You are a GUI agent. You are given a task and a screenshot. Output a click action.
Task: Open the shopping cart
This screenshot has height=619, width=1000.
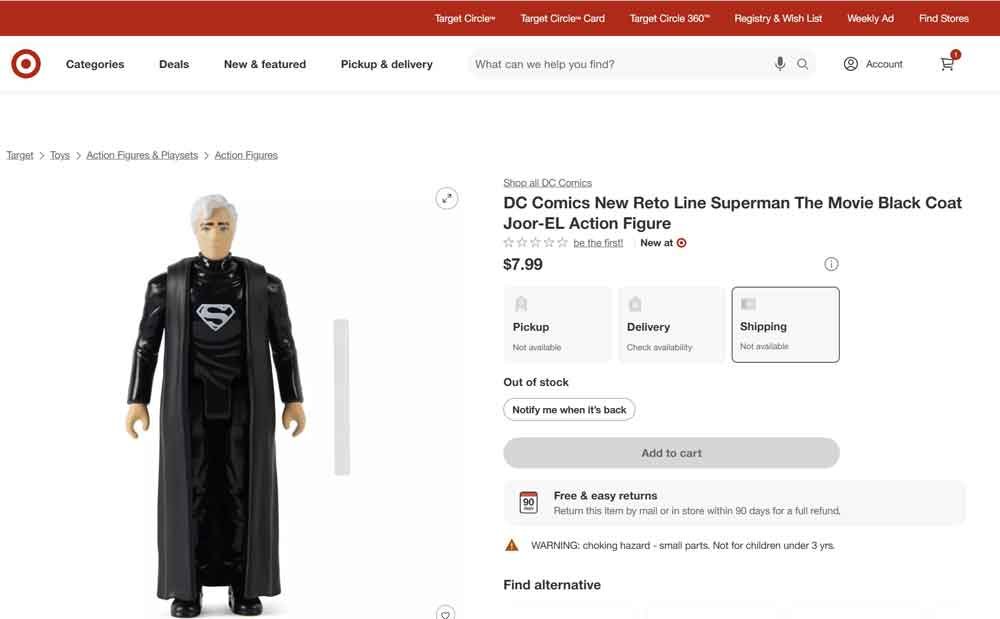coord(947,64)
